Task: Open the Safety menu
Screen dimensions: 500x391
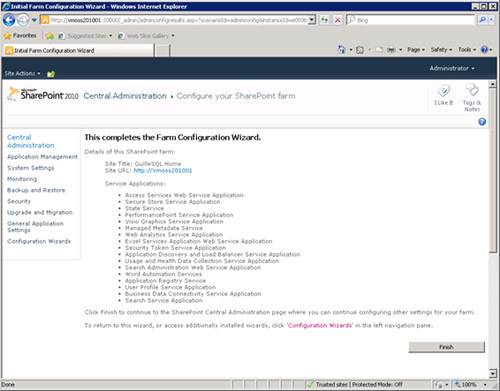Action: point(441,50)
